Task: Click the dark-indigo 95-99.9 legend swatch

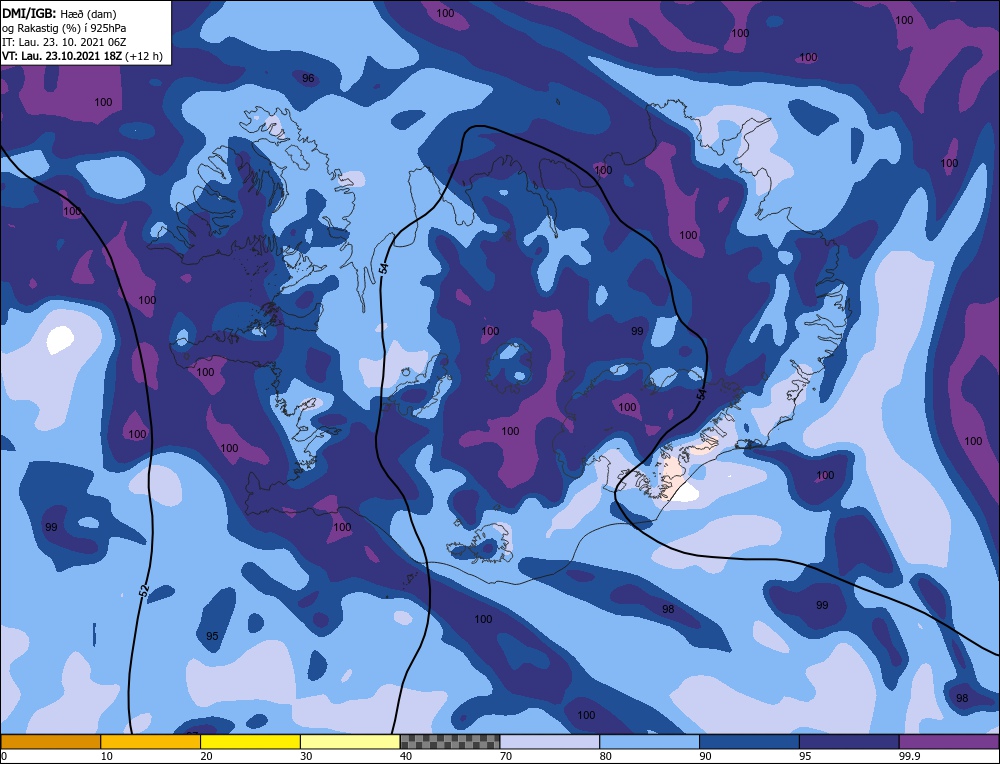Action: [x=849, y=742]
